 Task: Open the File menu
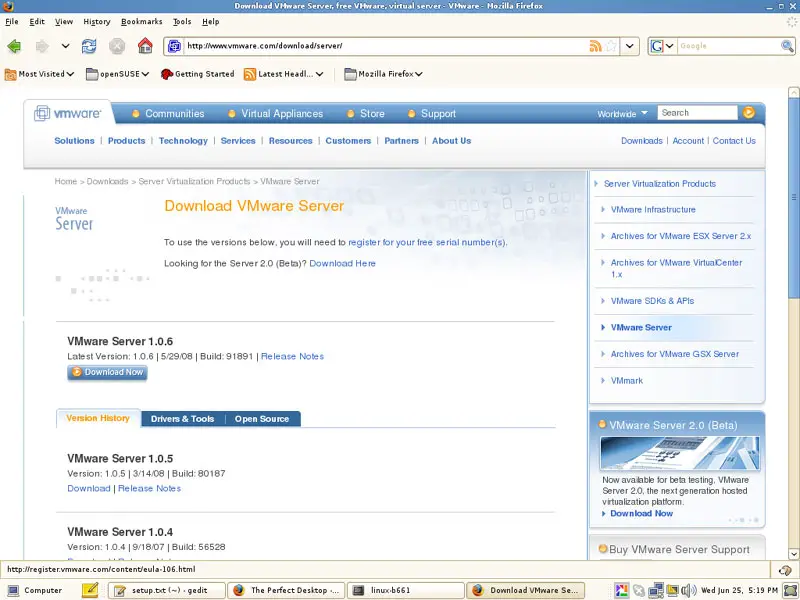12,21
